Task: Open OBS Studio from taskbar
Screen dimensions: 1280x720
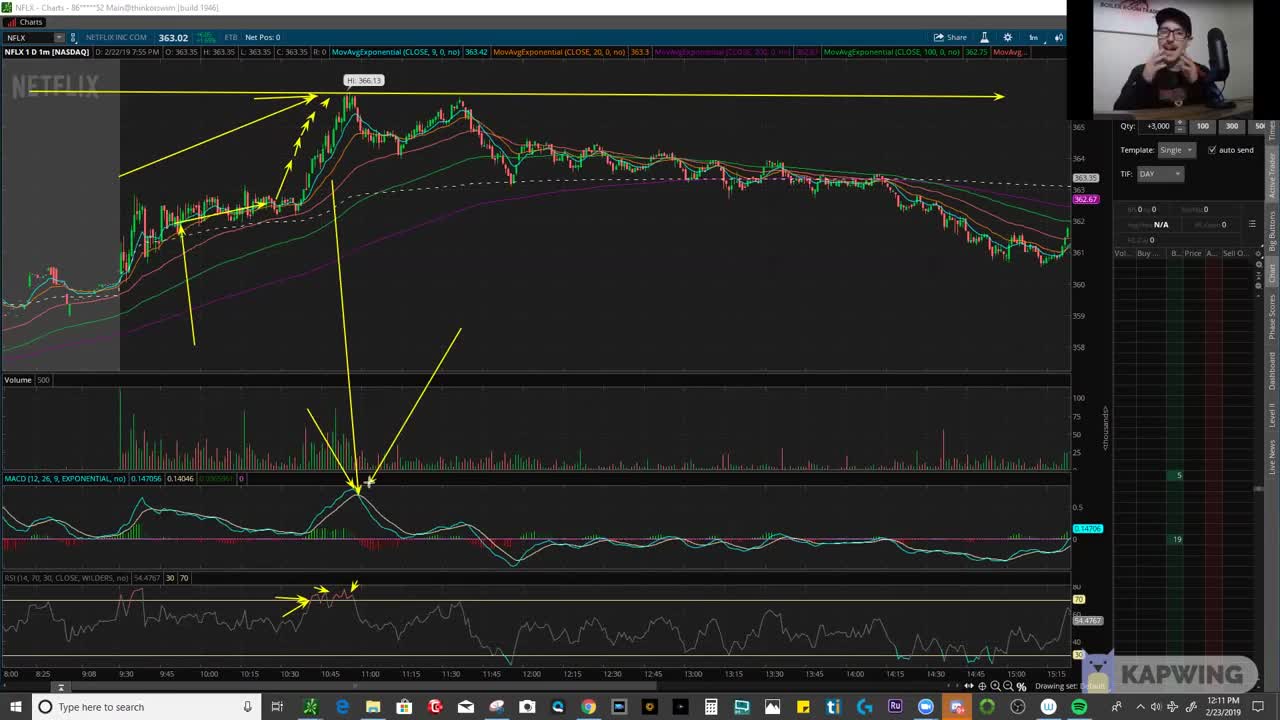Action: click(x=1018, y=707)
